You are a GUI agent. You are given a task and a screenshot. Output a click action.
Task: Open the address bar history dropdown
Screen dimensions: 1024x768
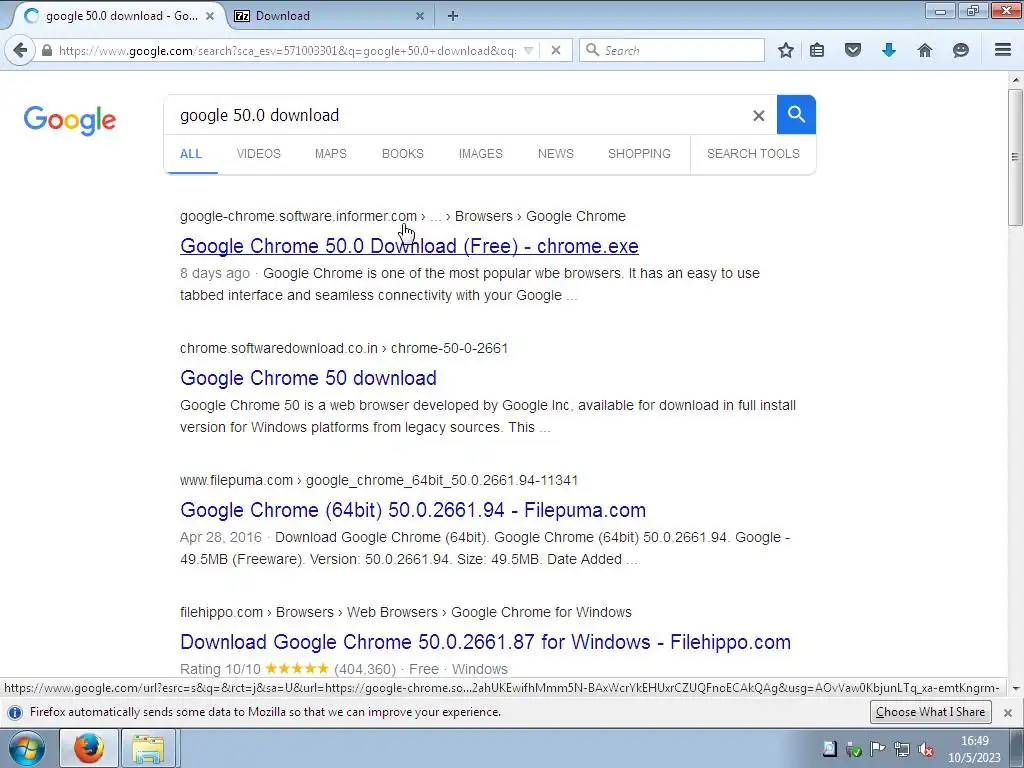pyautogui.click(x=529, y=50)
